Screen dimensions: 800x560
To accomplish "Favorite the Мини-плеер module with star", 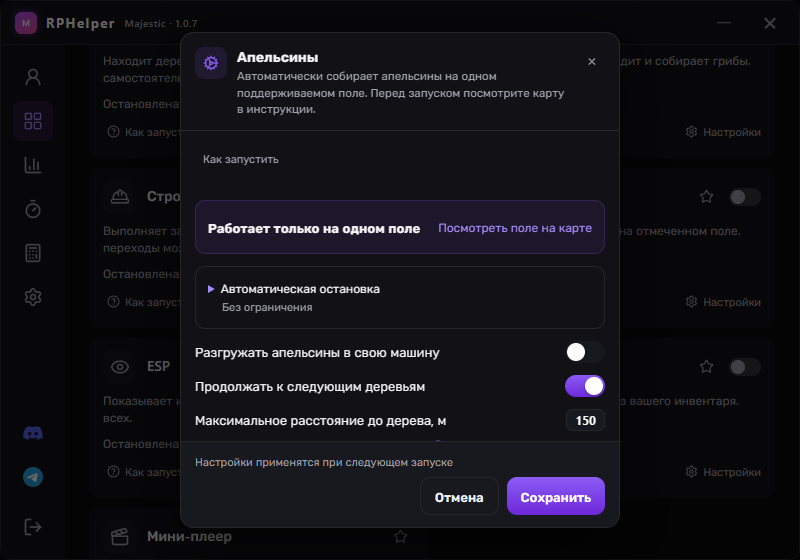I will [x=401, y=537].
